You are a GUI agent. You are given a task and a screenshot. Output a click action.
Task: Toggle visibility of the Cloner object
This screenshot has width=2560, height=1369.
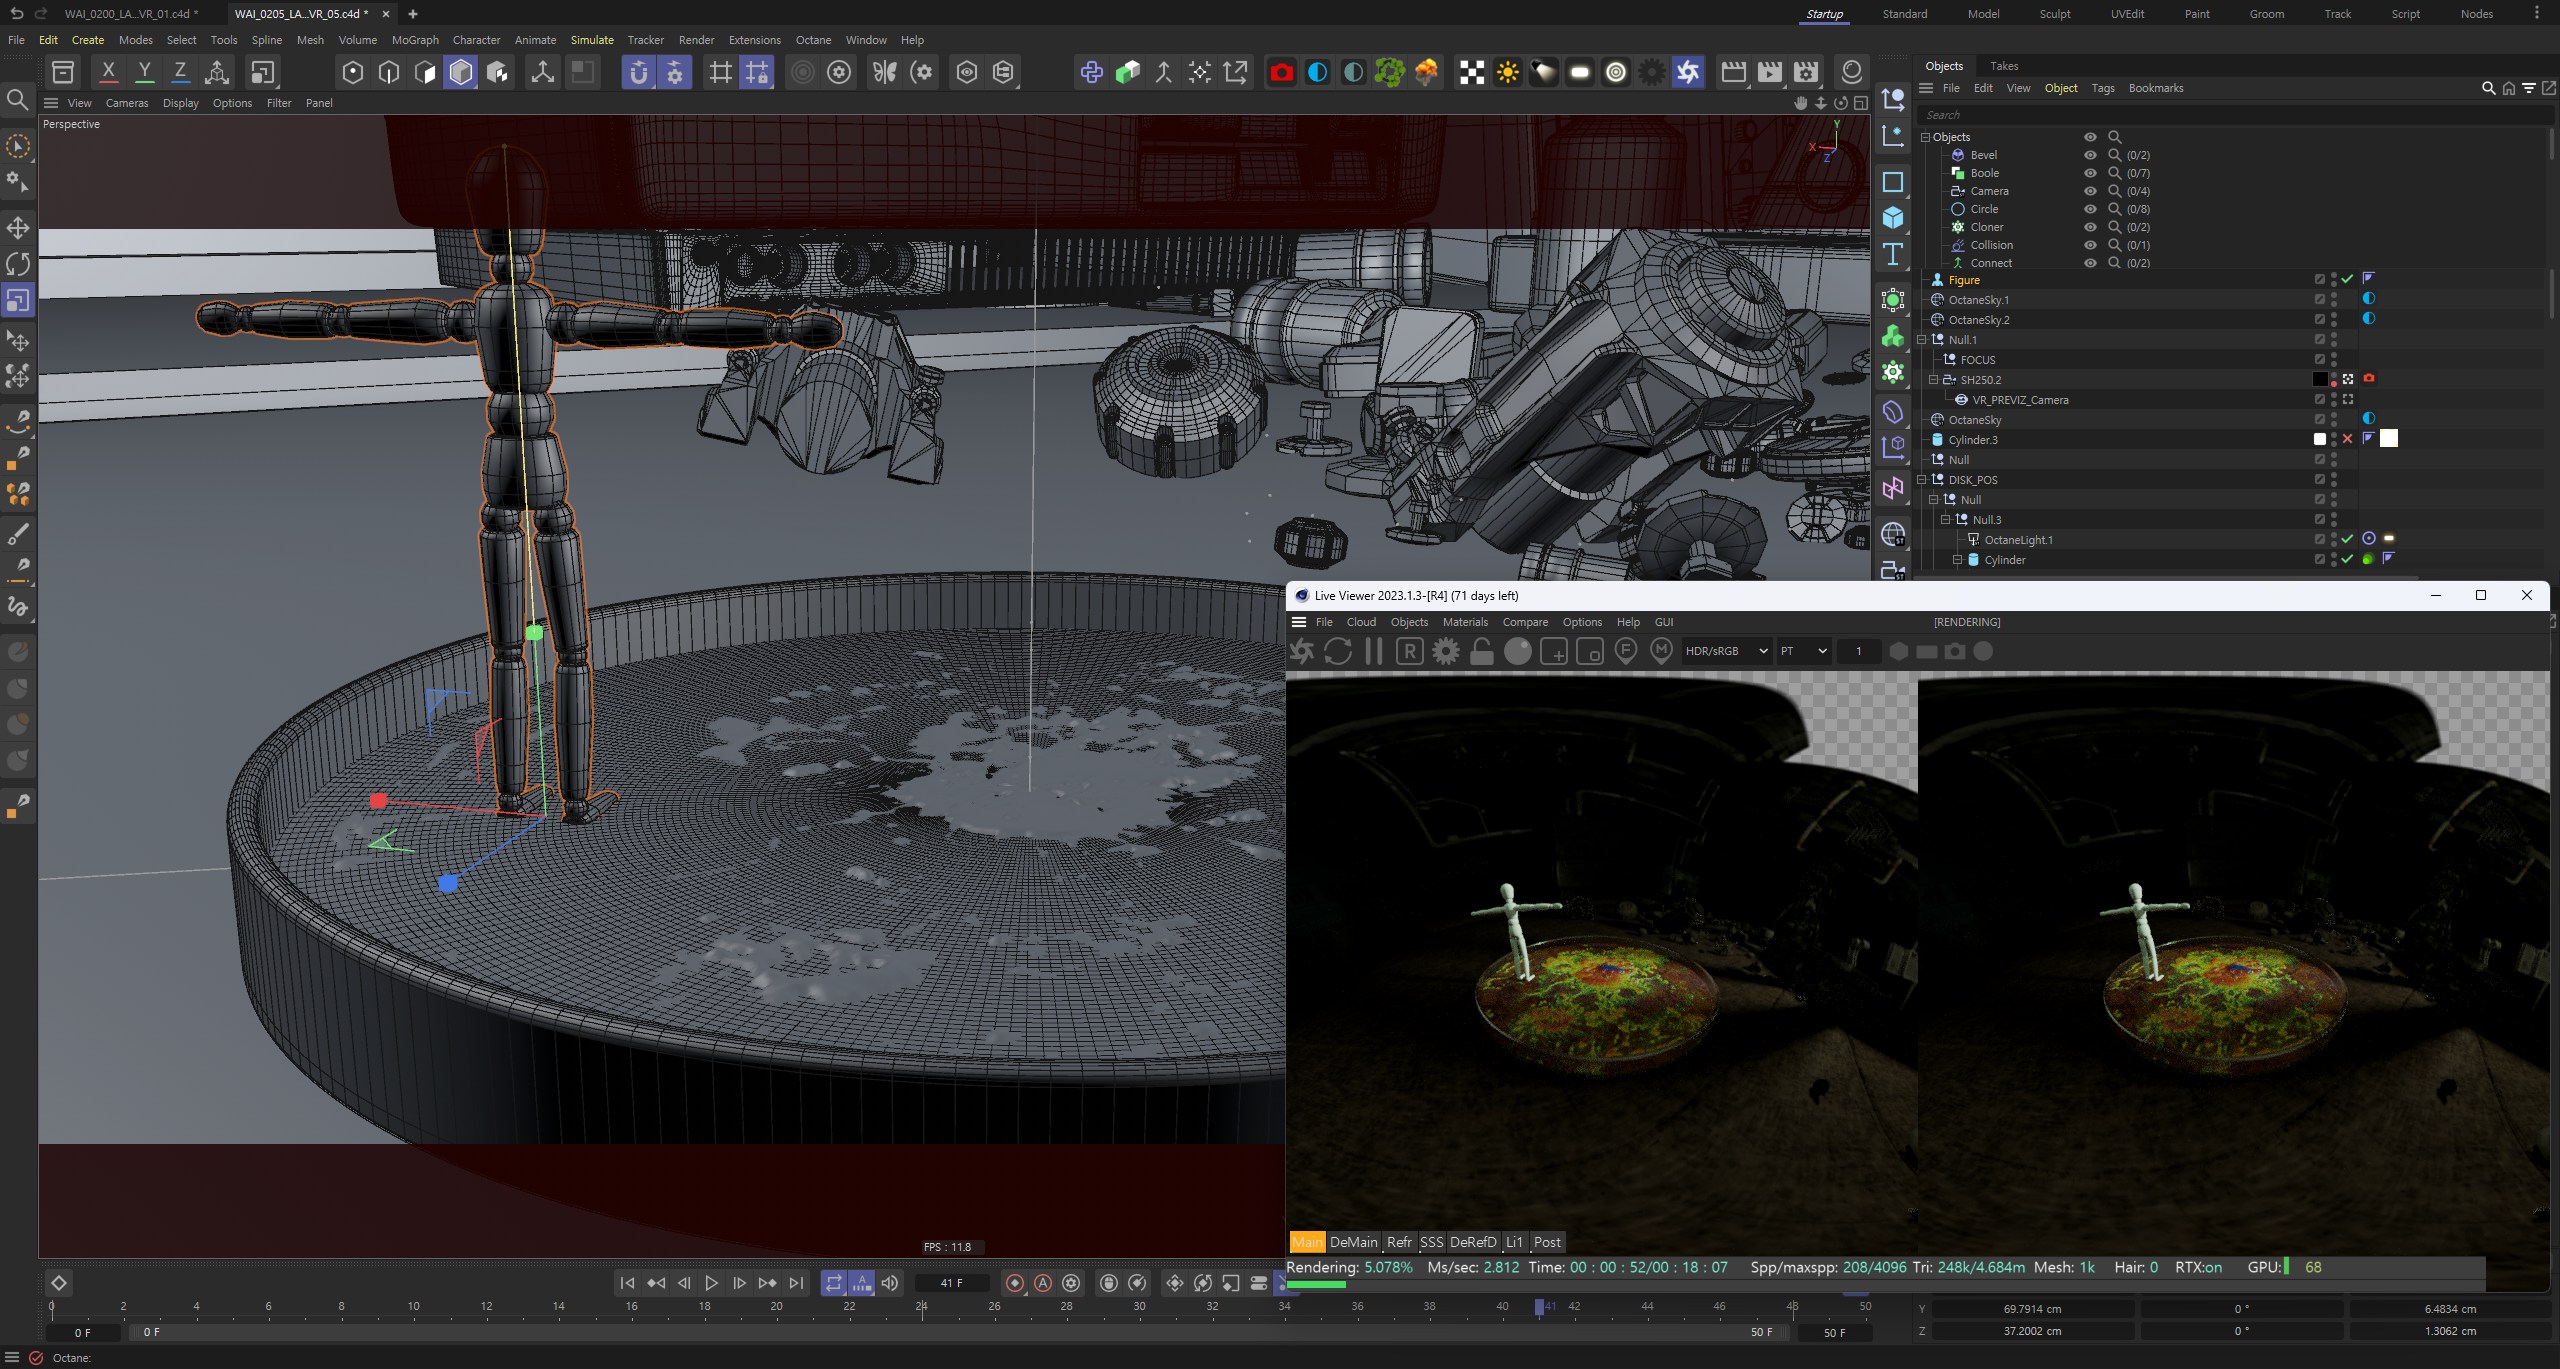[x=2091, y=227]
